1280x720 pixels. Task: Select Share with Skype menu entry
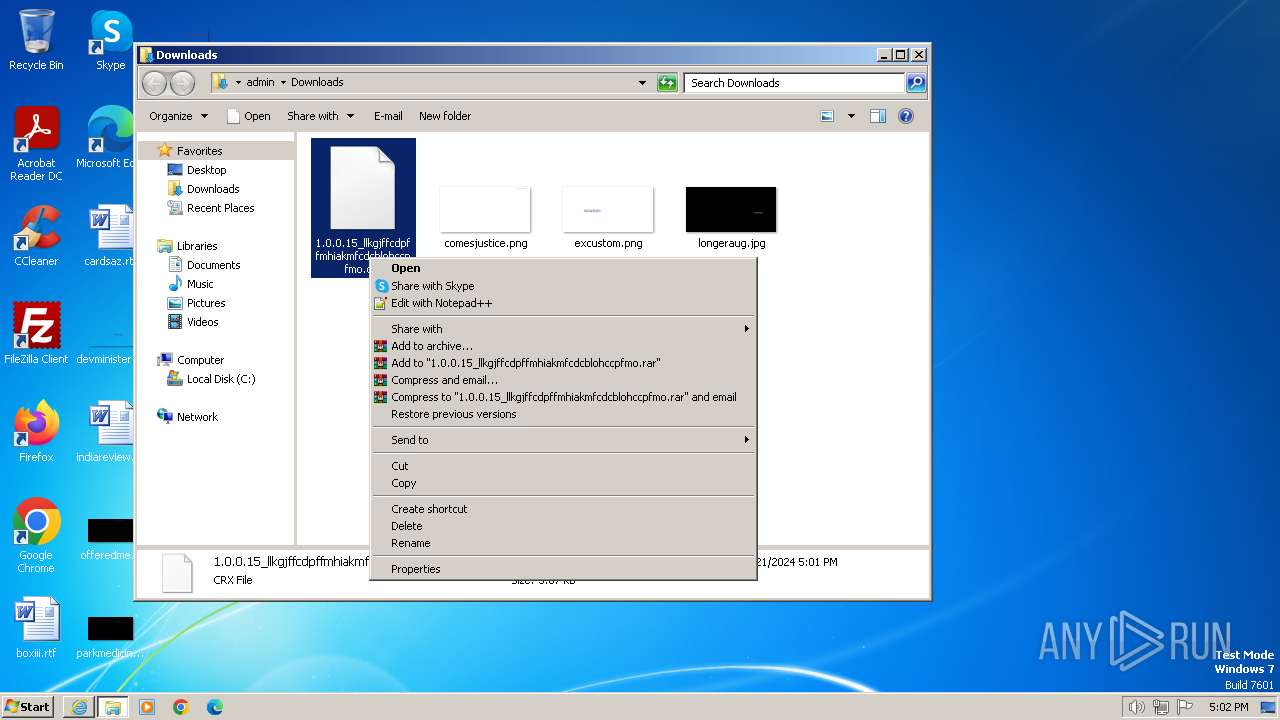pos(563,286)
